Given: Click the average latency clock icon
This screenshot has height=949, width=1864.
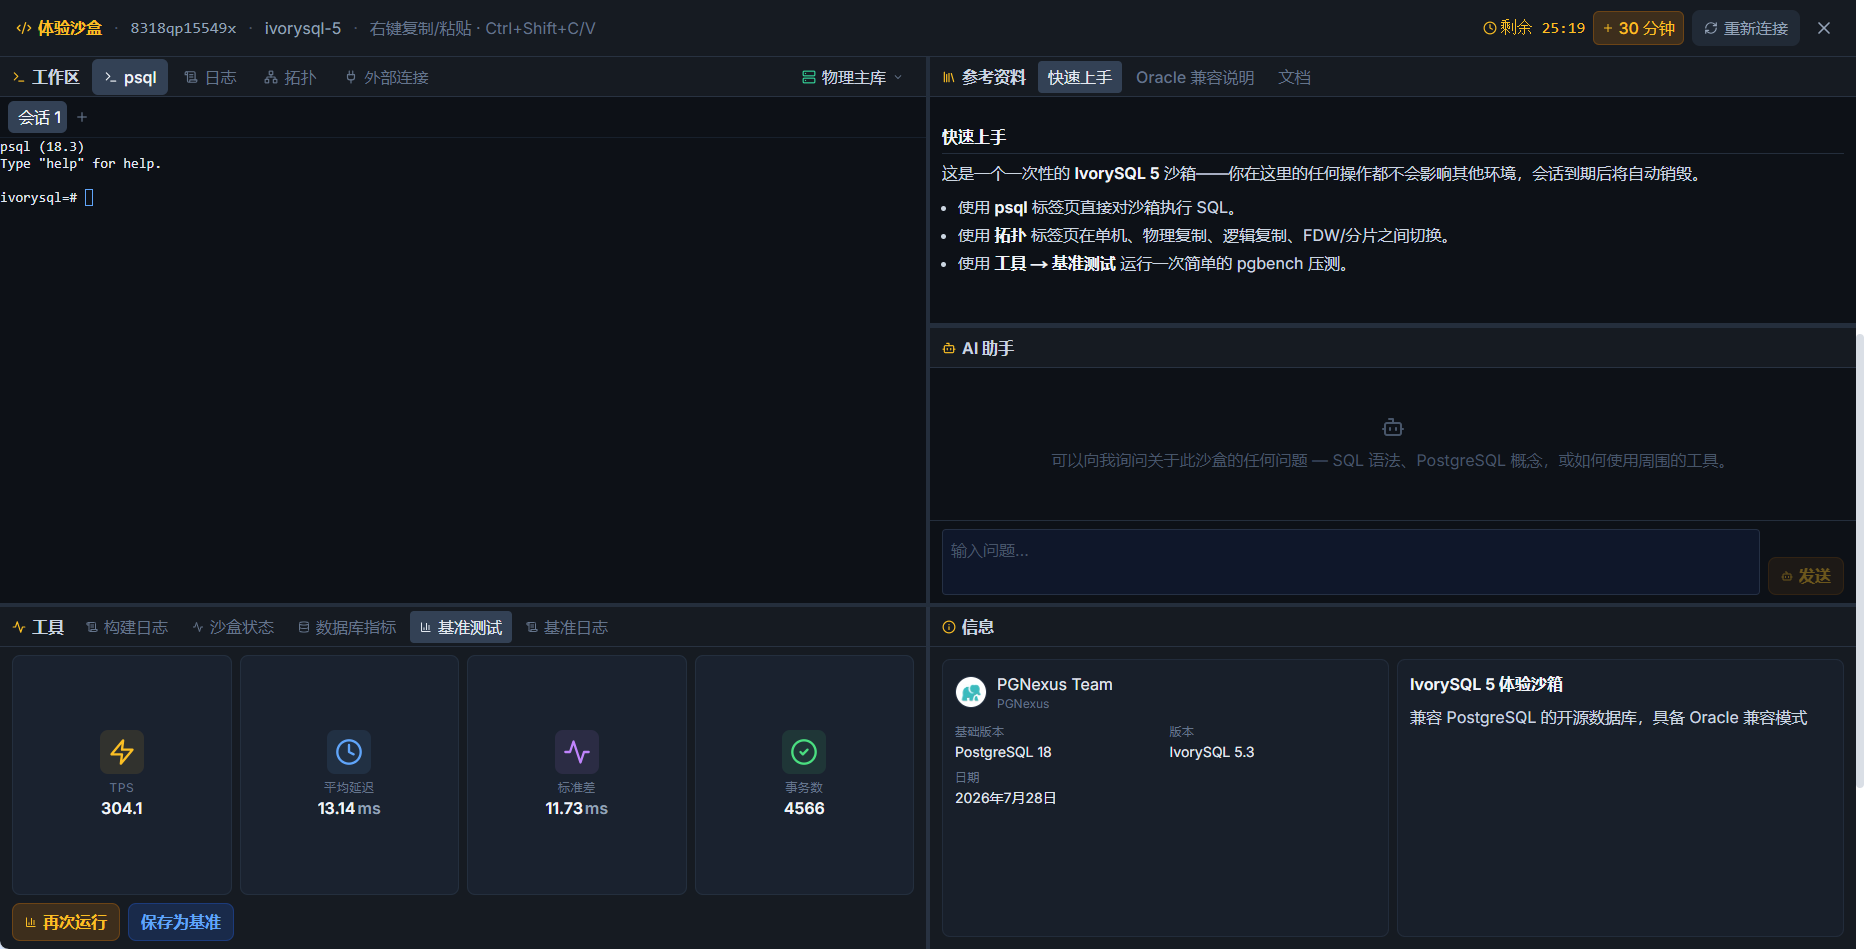Looking at the screenshot, I should click(x=349, y=752).
